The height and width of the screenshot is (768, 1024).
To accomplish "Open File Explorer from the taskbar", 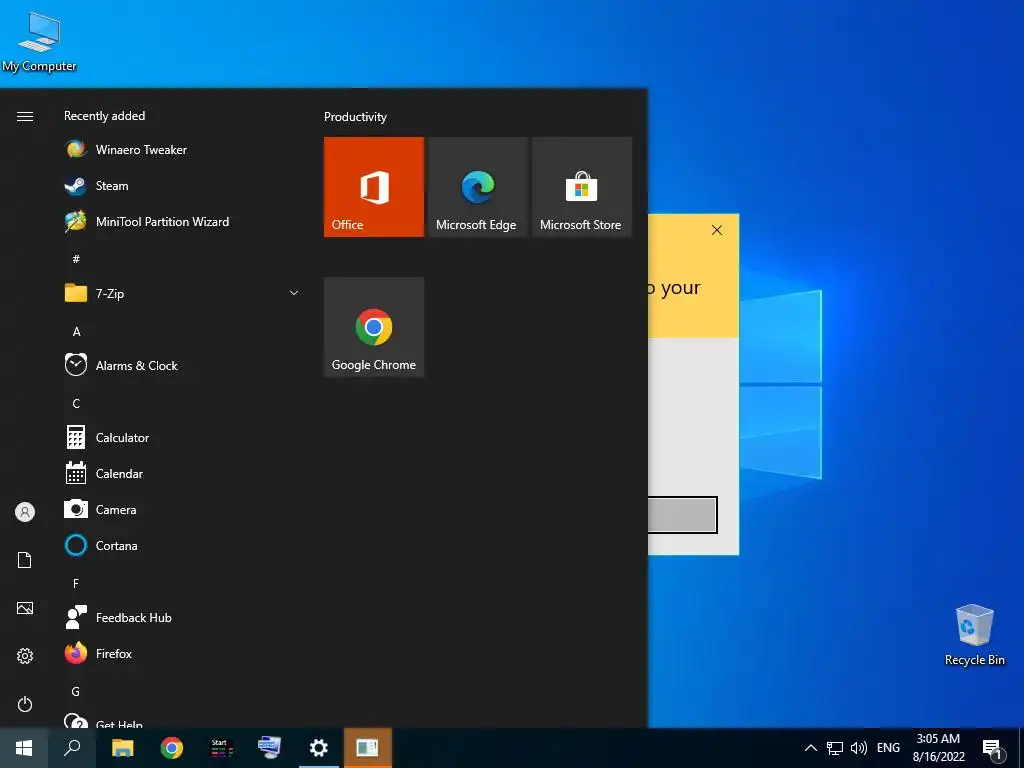I will pyautogui.click(x=122, y=748).
